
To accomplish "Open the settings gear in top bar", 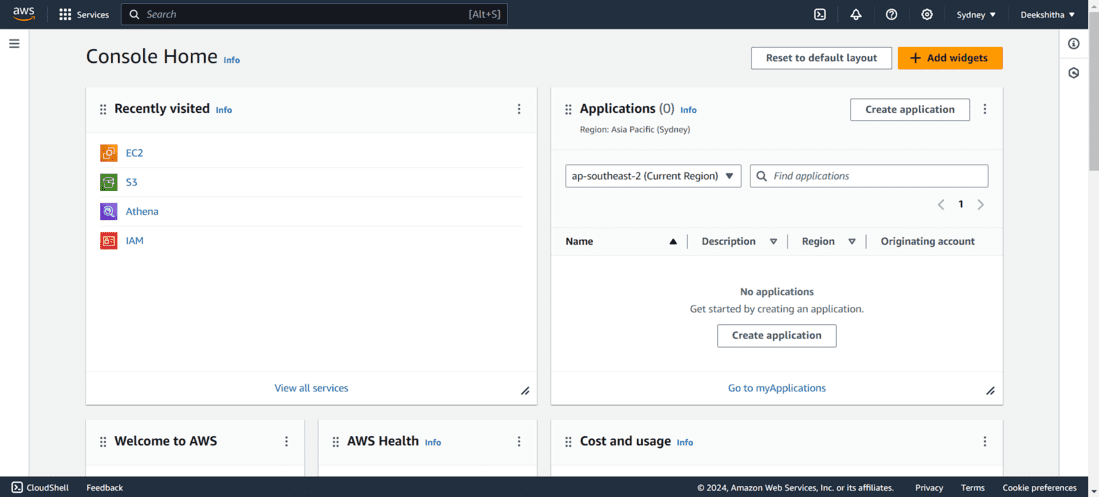I will point(927,14).
